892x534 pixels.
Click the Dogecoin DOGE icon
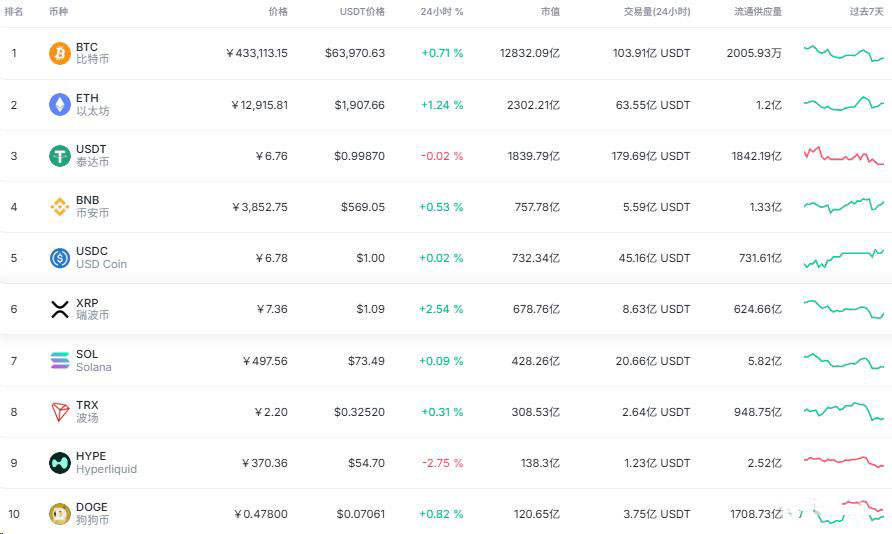click(x=60, y=514)
